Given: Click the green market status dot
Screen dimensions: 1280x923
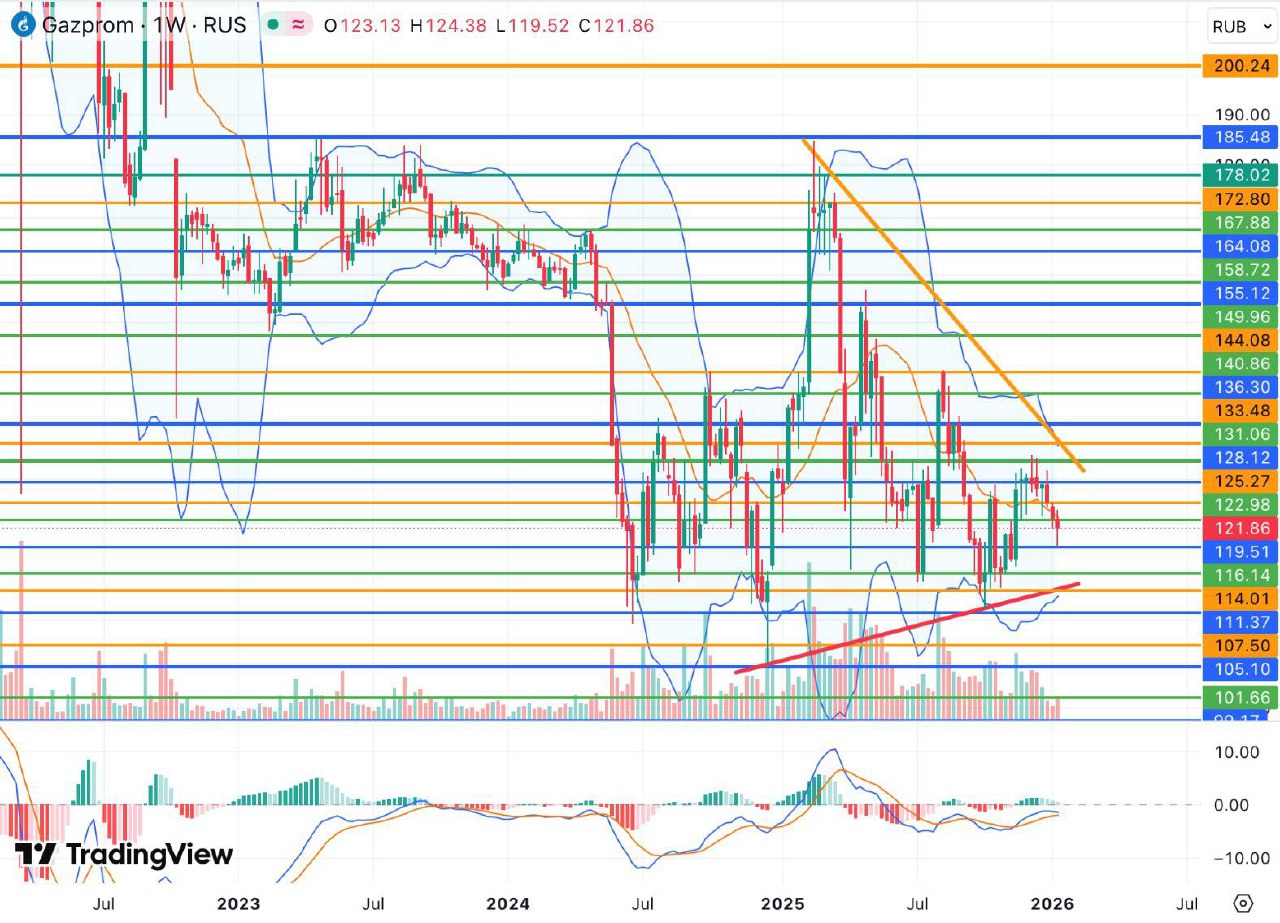Looking at the screenshot, I should point(271,26).
